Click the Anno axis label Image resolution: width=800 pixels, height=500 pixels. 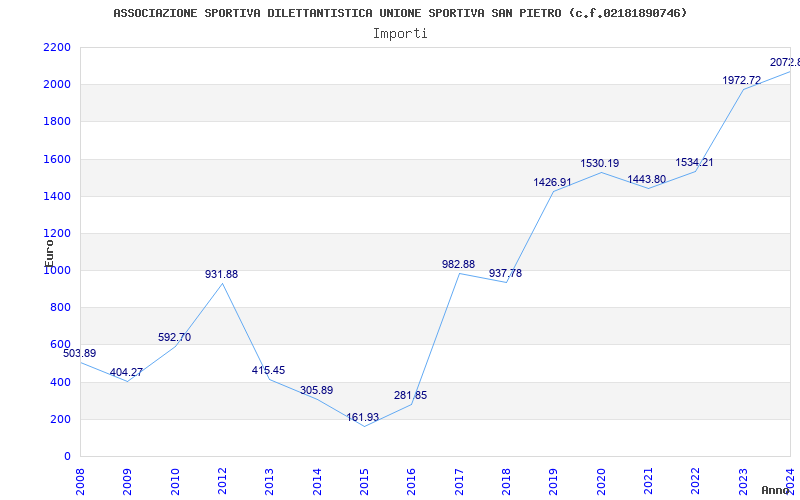[775, 490]
